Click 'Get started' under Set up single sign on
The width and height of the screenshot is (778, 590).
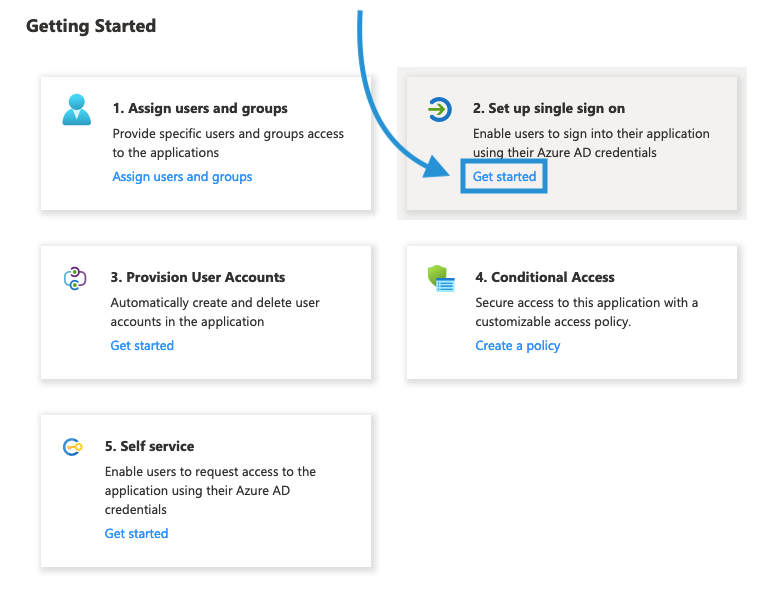(504, 177)
